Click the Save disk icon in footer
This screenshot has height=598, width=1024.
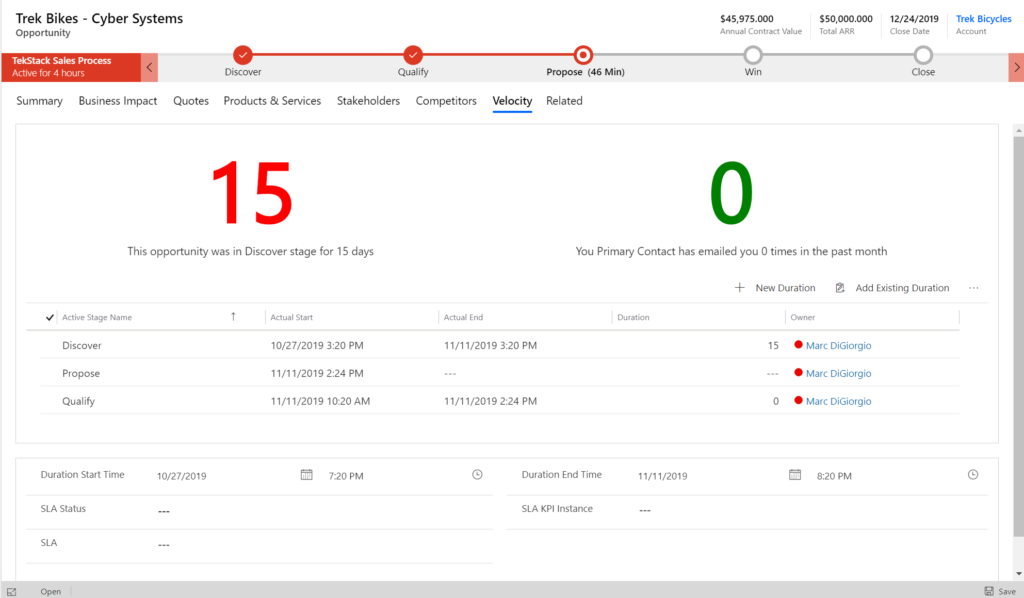(x=989, y=591)
